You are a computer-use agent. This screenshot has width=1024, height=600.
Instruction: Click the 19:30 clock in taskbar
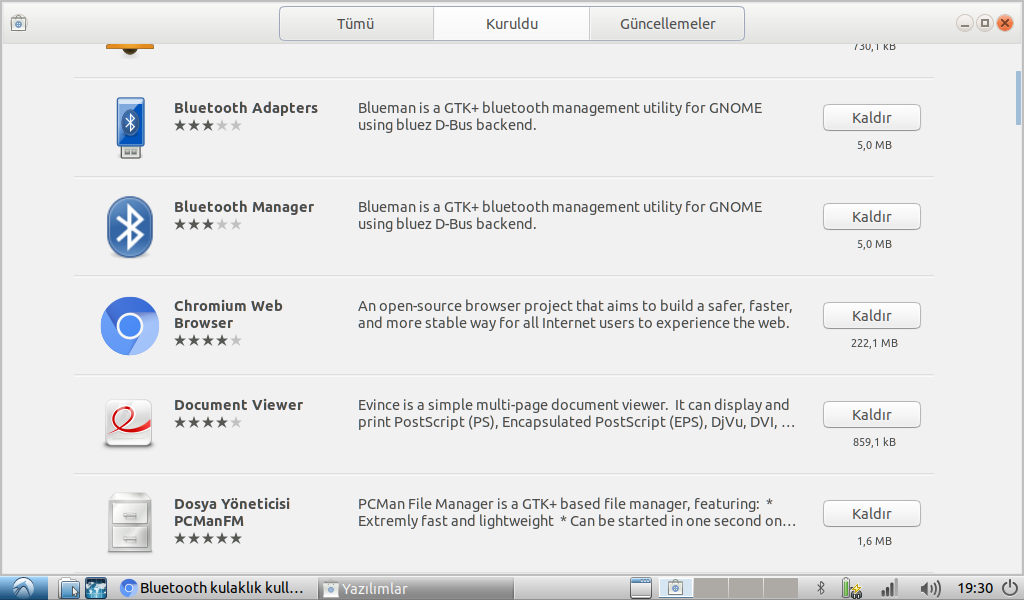[975, 588]
